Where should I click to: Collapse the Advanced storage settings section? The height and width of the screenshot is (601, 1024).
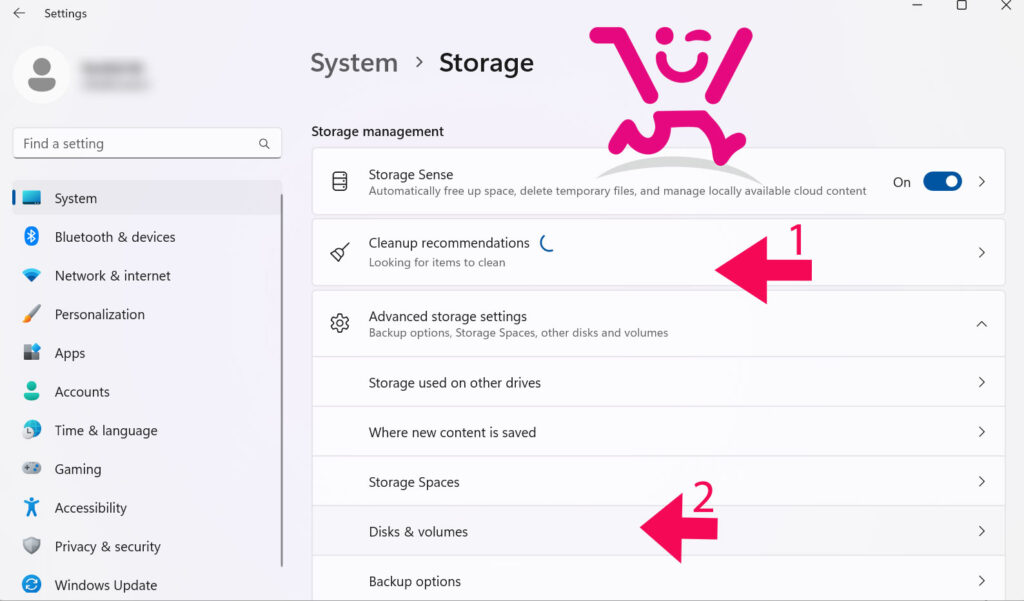[x=982, y=323]
